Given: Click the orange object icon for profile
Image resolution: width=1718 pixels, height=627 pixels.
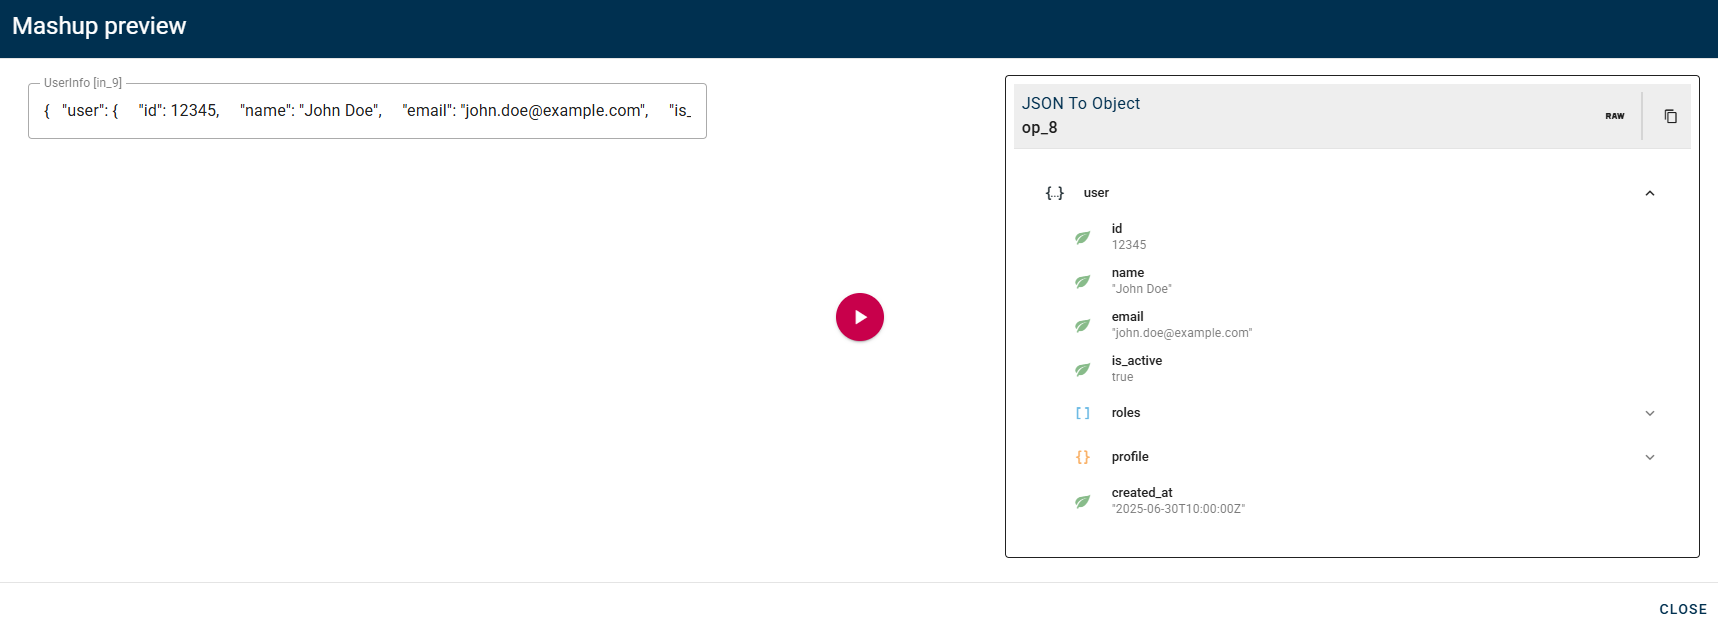Looking at the screenshot, I should tap(1082, 457).
